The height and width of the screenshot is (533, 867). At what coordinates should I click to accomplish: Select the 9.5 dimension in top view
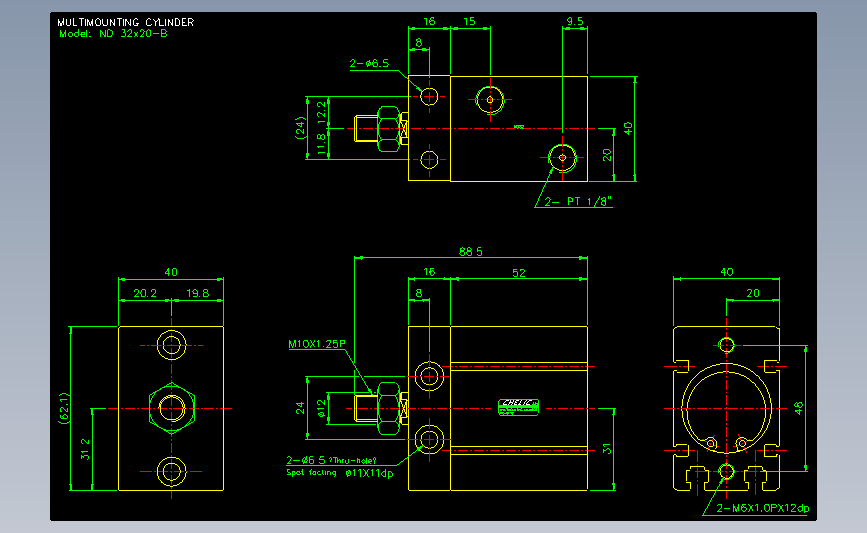(574, 21)
